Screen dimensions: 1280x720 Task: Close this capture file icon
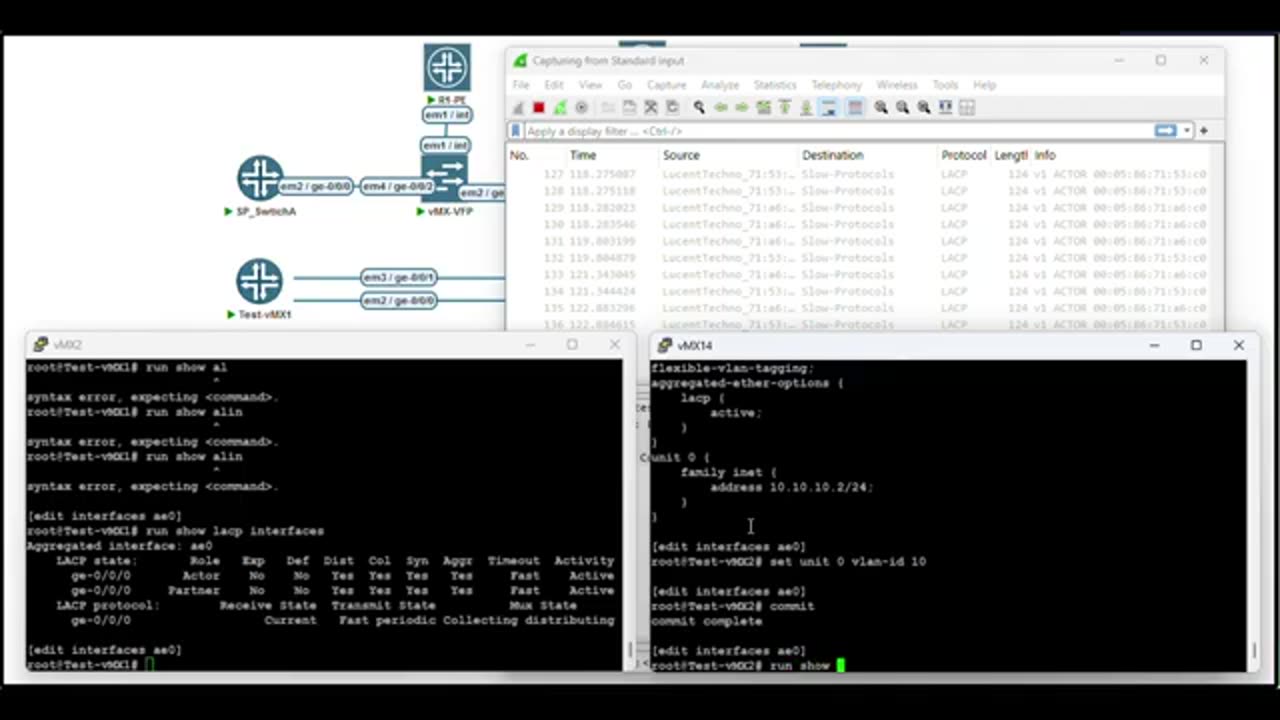(x=650, y=107)
